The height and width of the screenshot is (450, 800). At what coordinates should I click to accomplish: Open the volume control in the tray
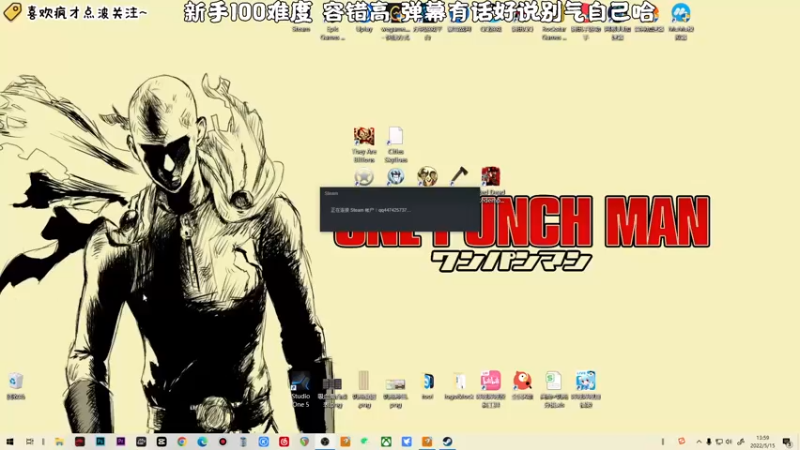click(x=729, y=442)
